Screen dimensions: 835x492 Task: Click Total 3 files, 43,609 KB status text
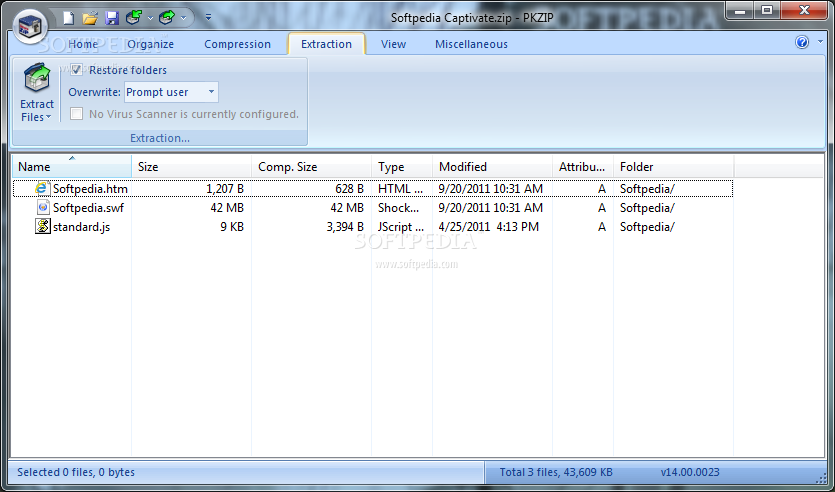point(556,472)
